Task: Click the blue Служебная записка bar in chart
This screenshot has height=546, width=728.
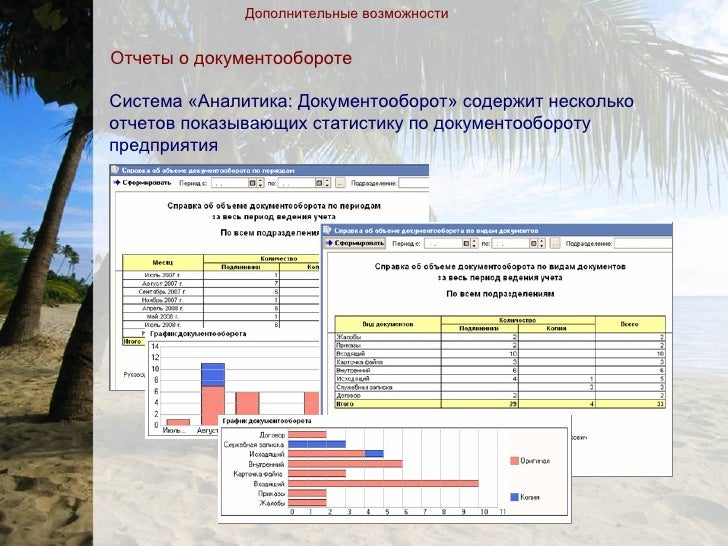Action: pos(317,444)
